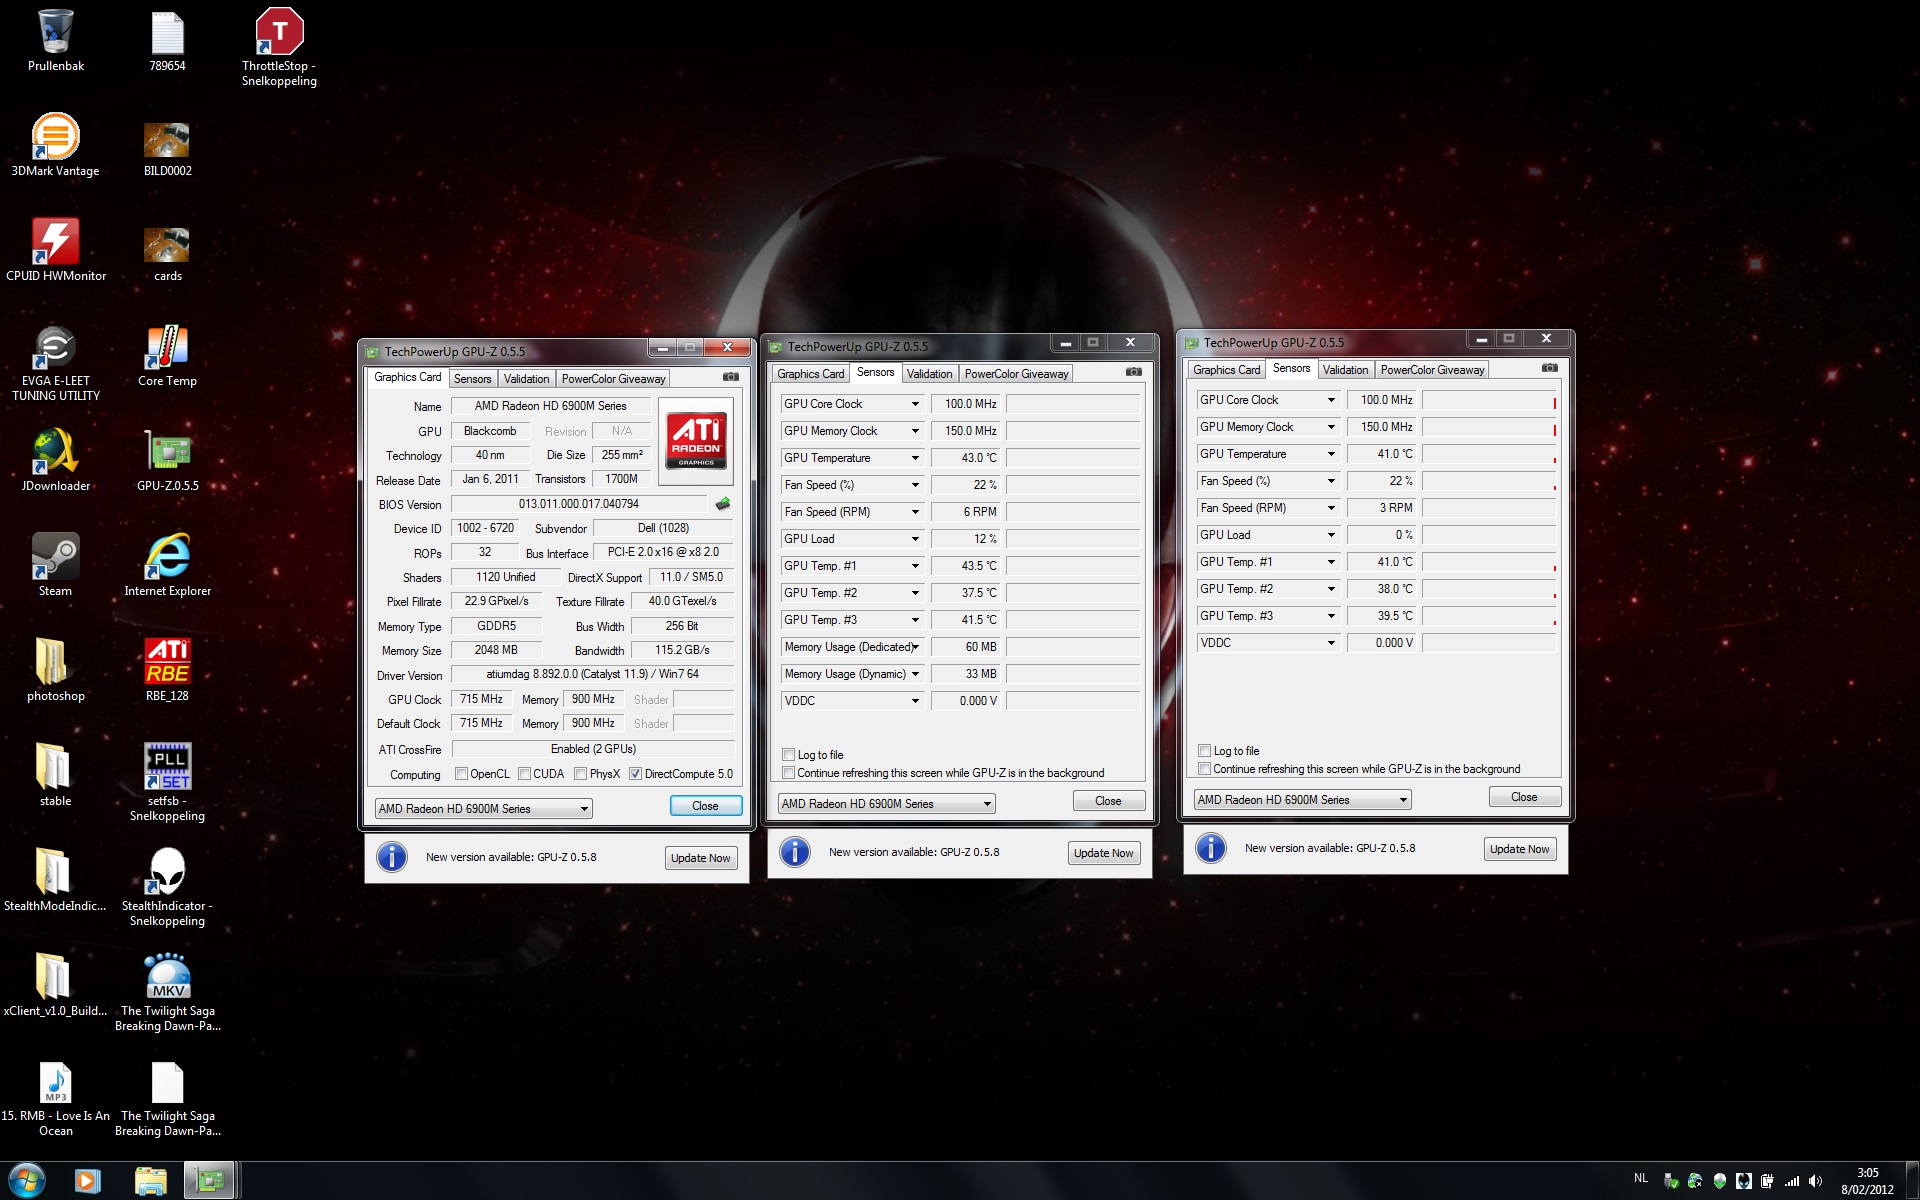Open the 15. RMB MP3 file

point(55,1082)
